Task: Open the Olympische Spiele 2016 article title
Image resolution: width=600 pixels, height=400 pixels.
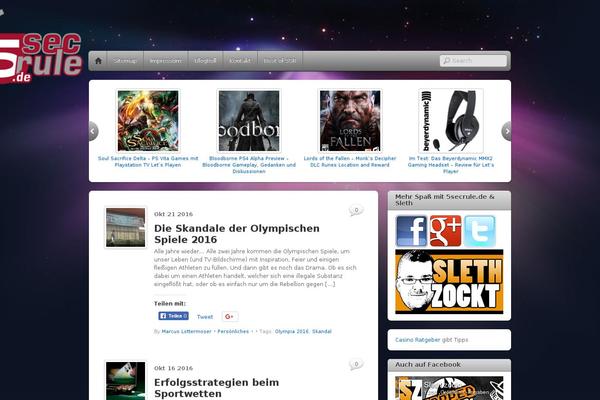Action: (236, 234)
